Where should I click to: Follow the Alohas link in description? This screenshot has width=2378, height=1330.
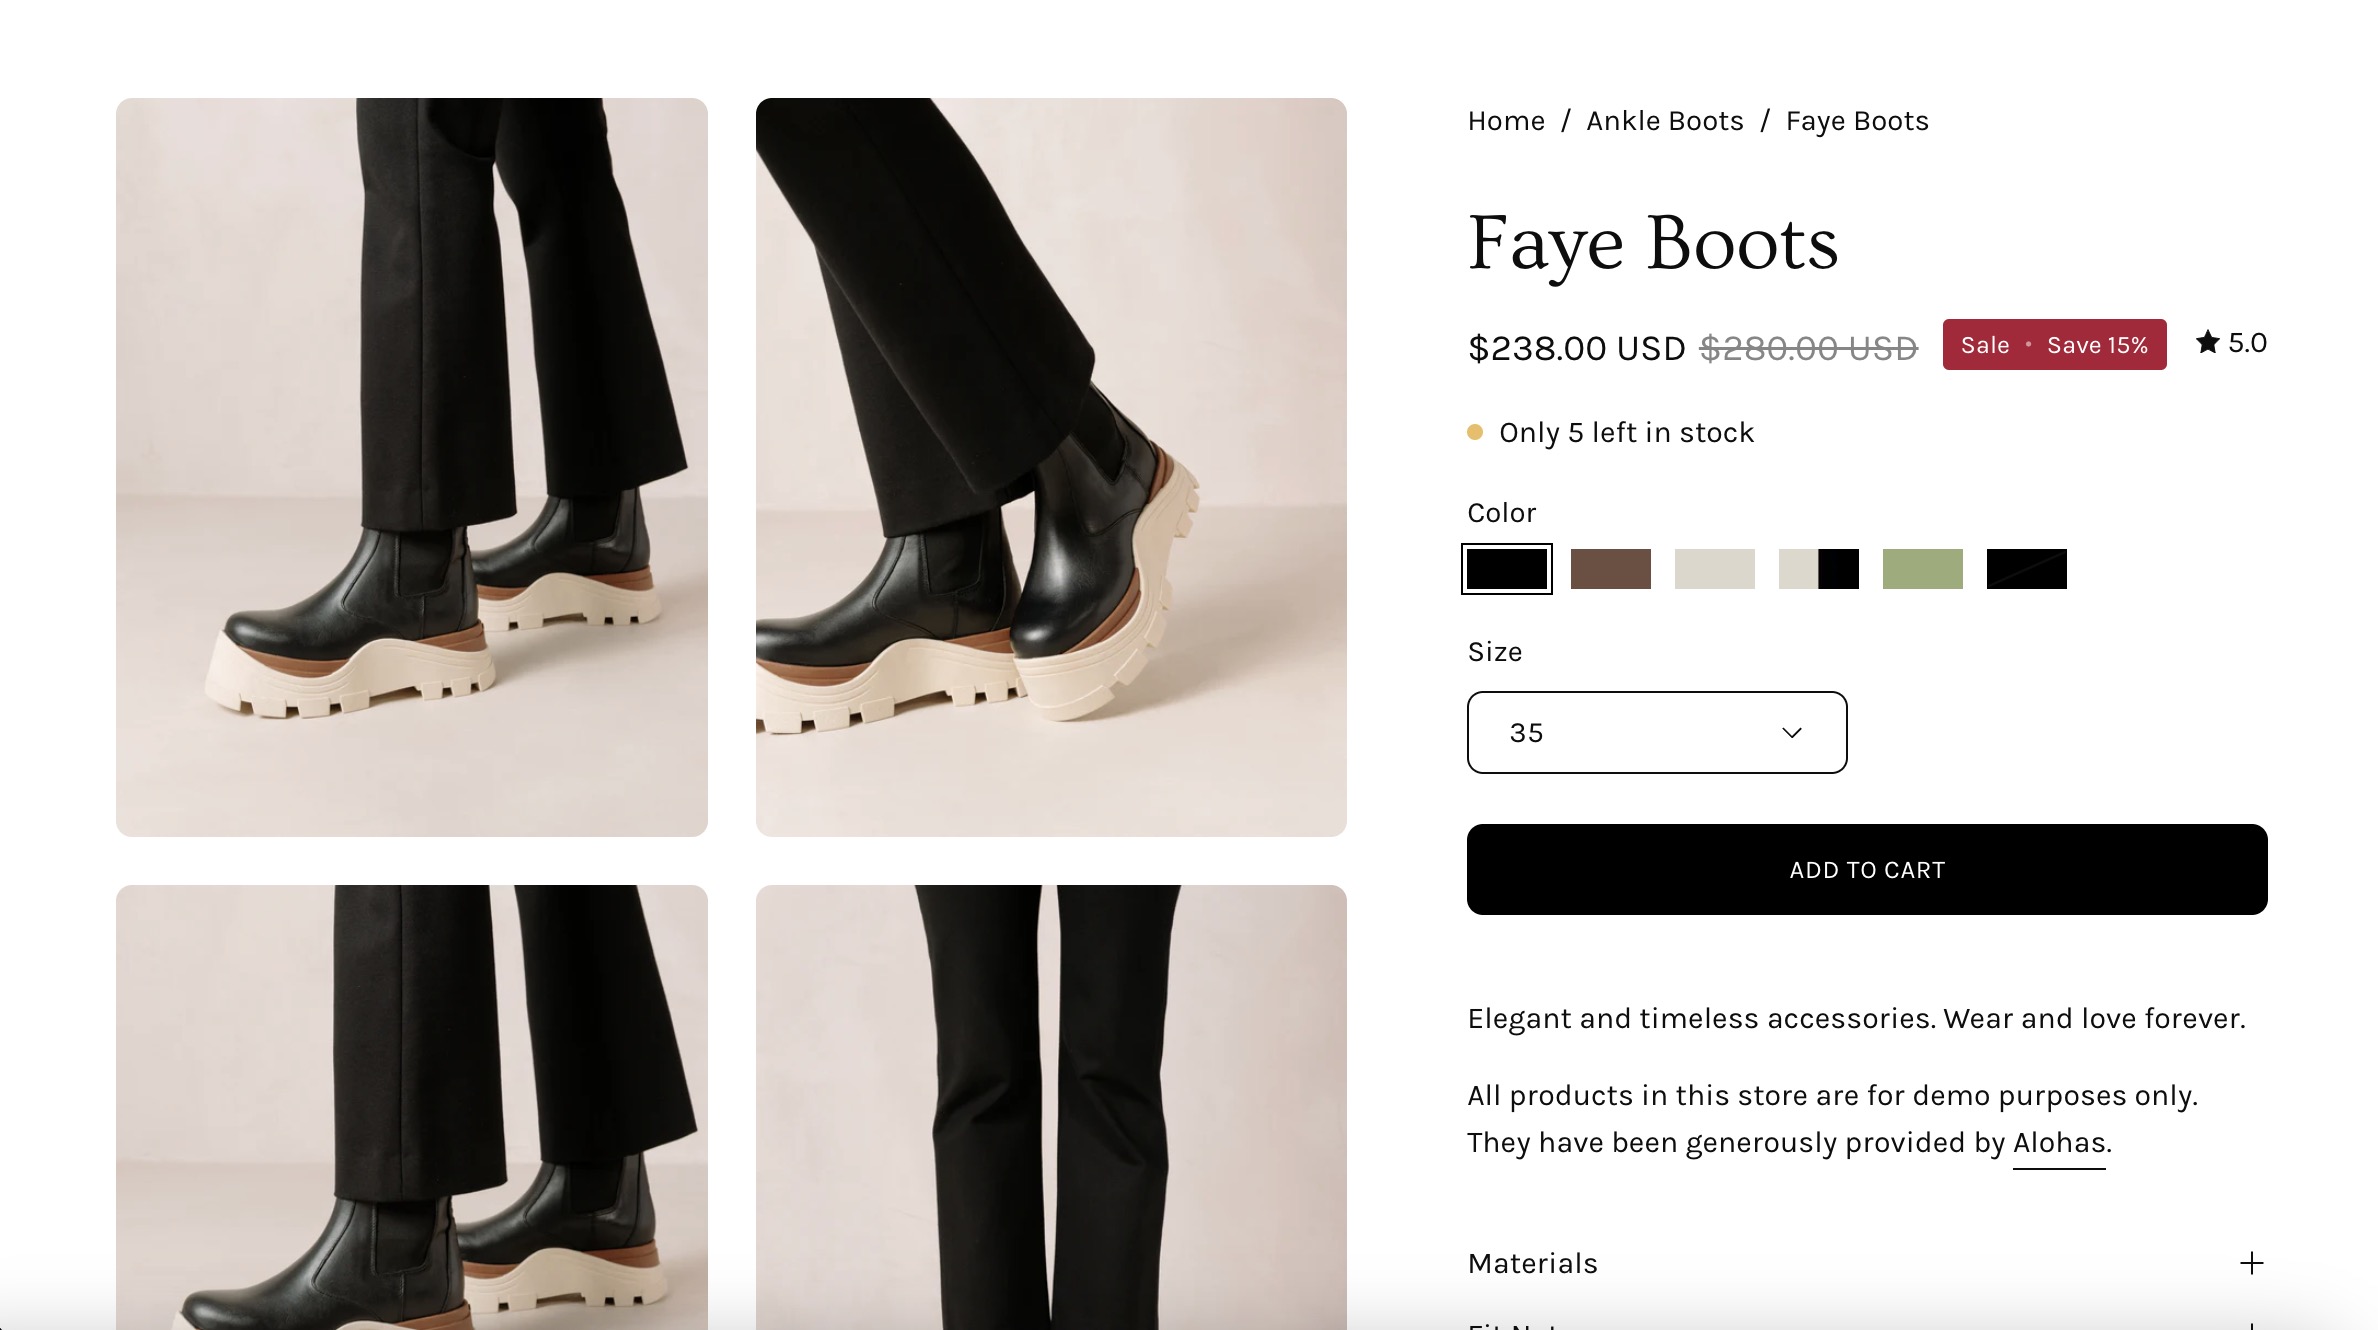[2059, 1143]
